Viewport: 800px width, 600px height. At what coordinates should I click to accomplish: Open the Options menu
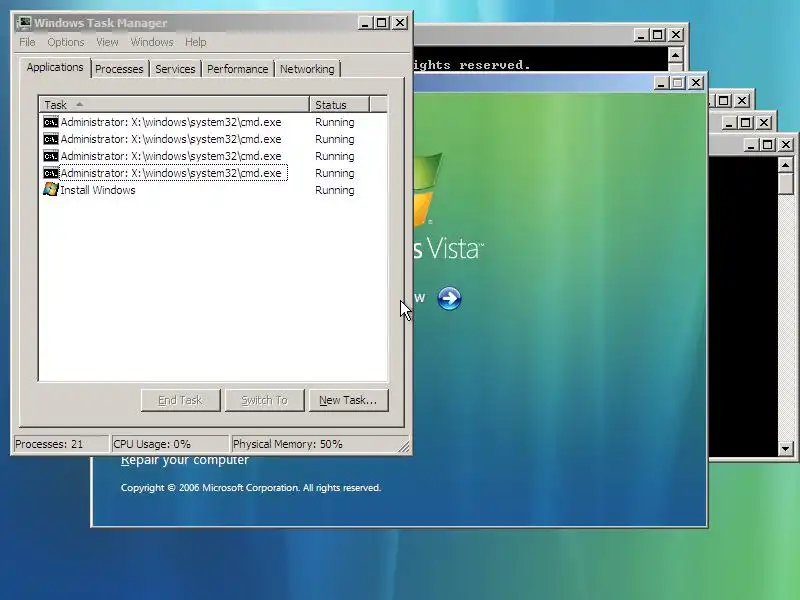pyautogui.click(x=66, y=42)
